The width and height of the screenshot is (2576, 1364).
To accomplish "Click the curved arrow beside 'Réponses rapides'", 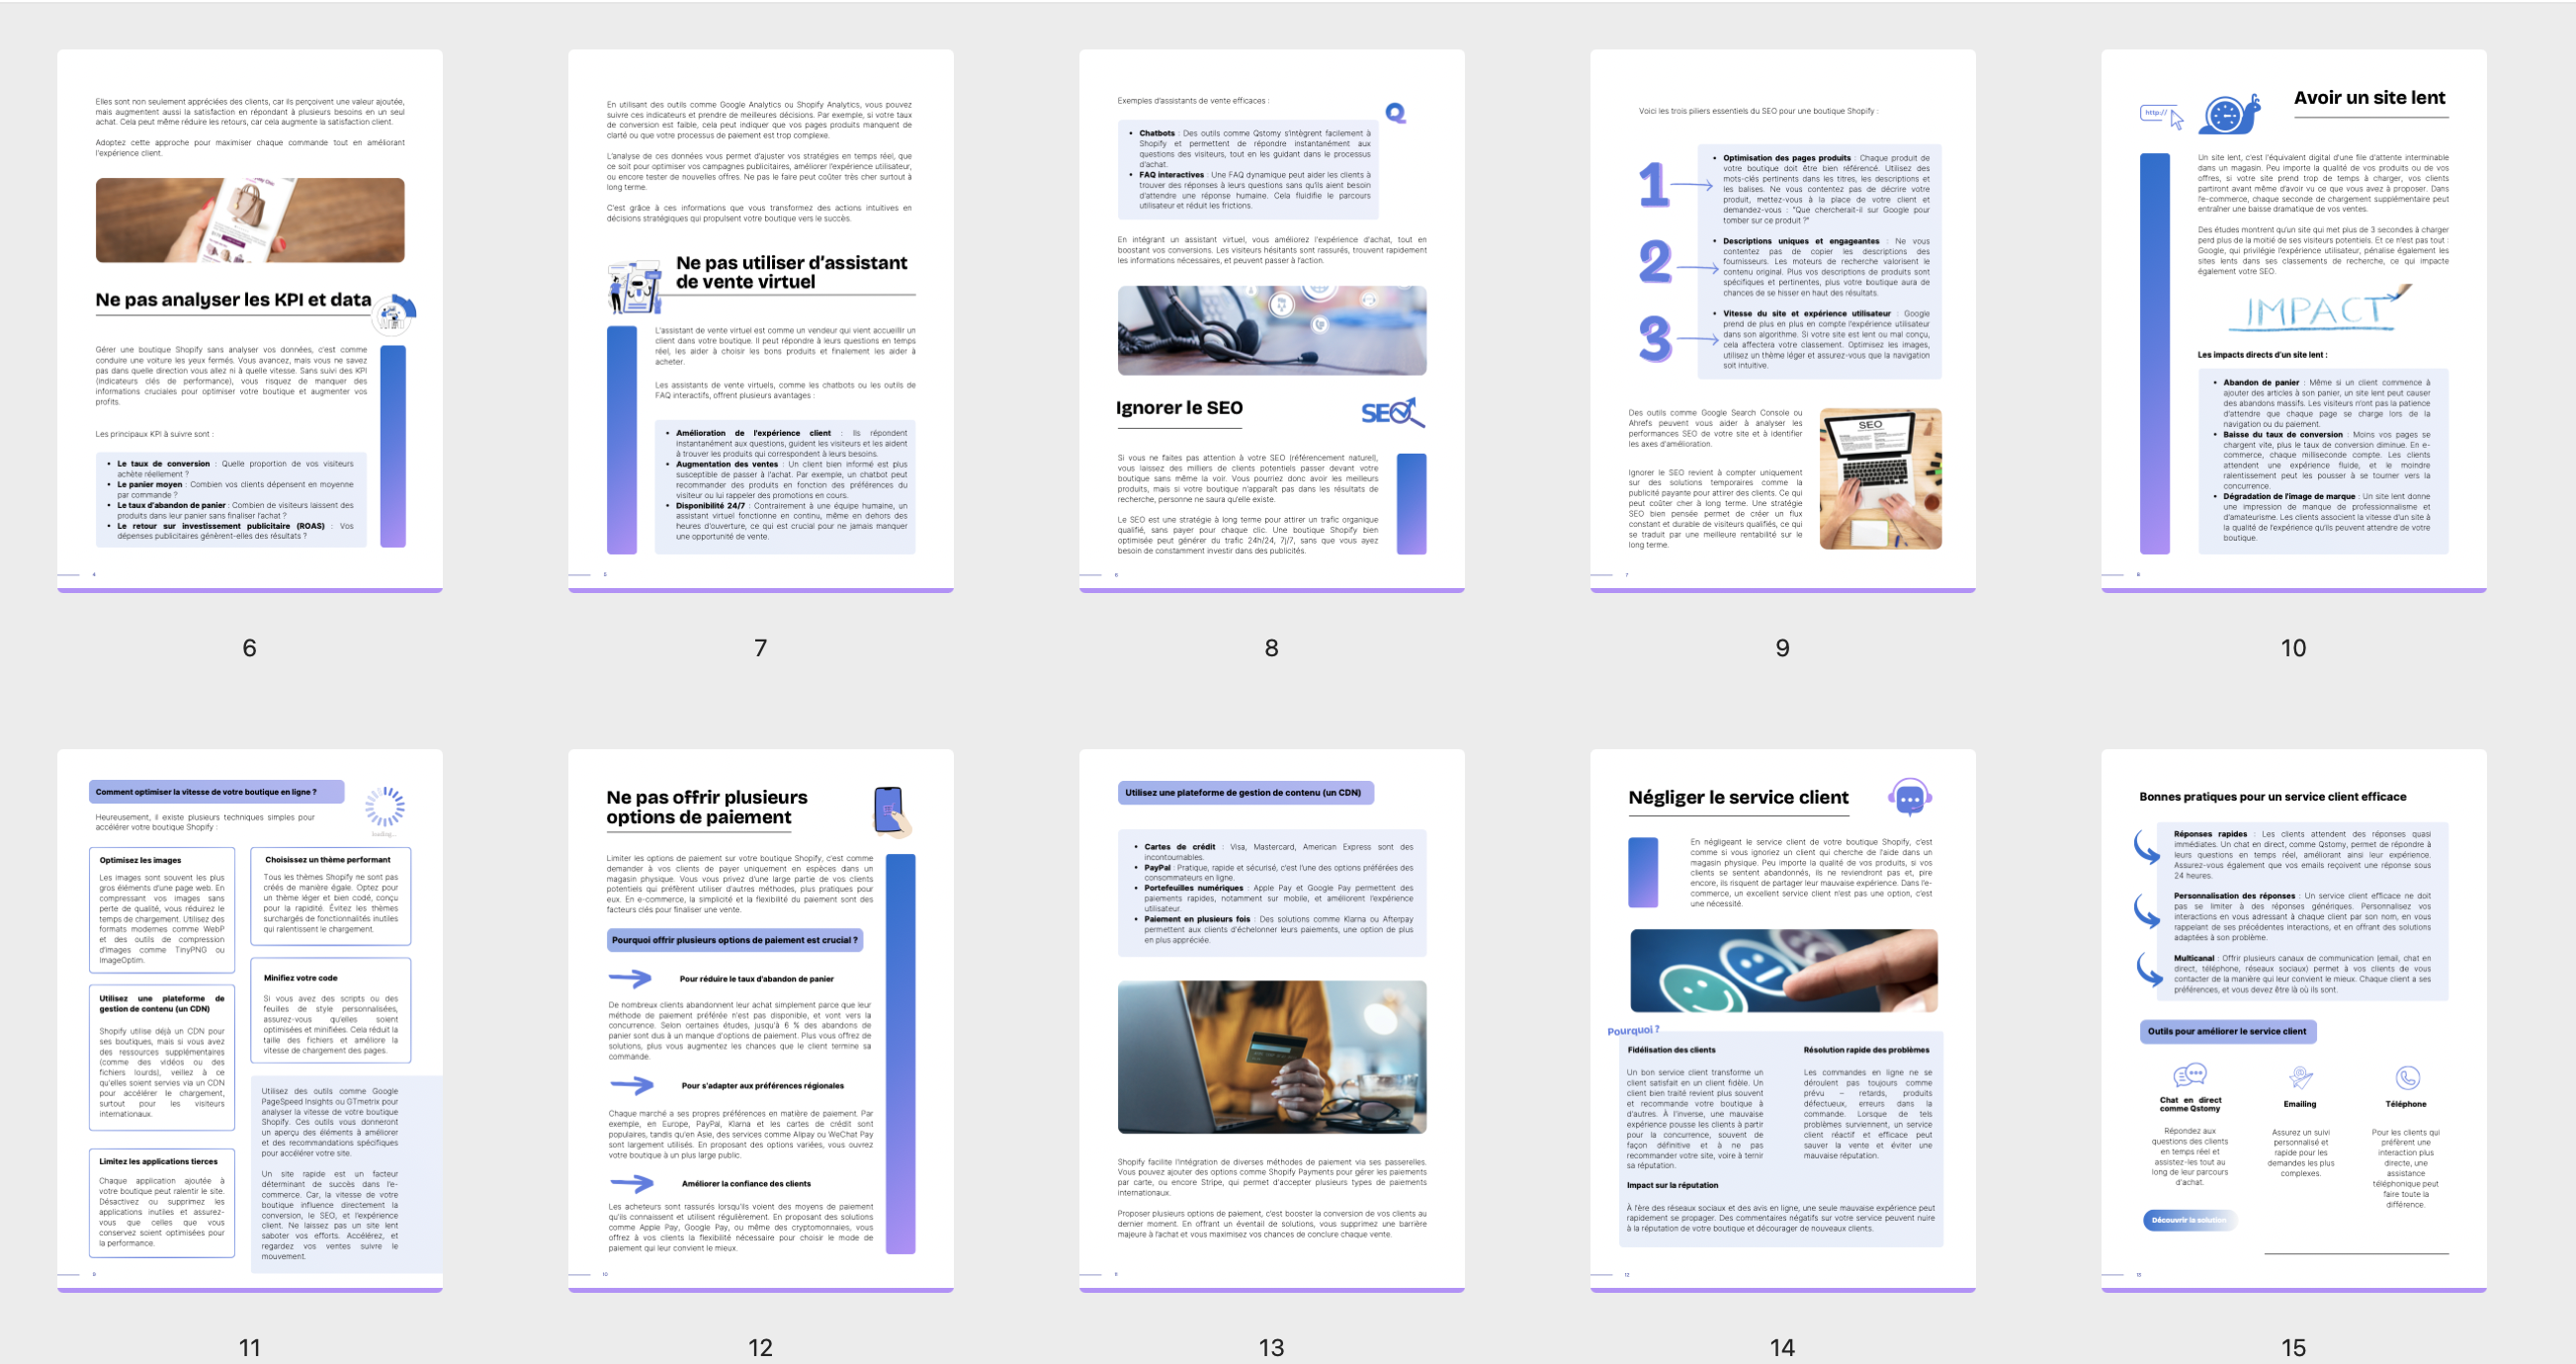I will click(x=2147, y=846).
